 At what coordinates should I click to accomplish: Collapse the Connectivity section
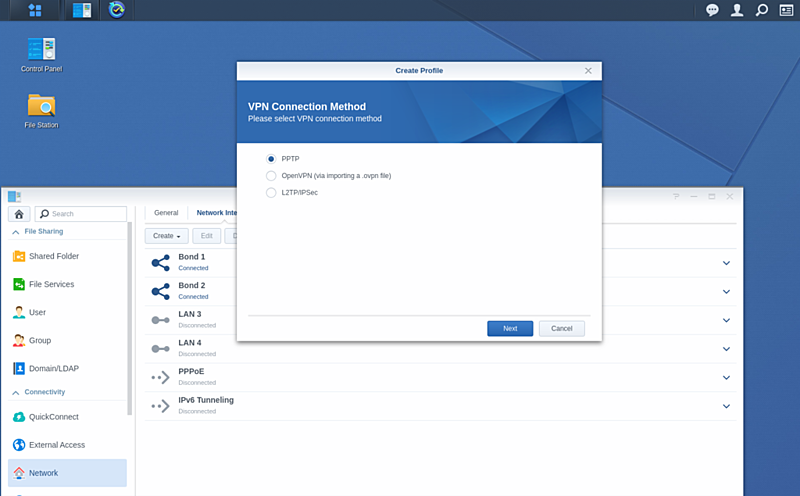(x=16, y=392)
